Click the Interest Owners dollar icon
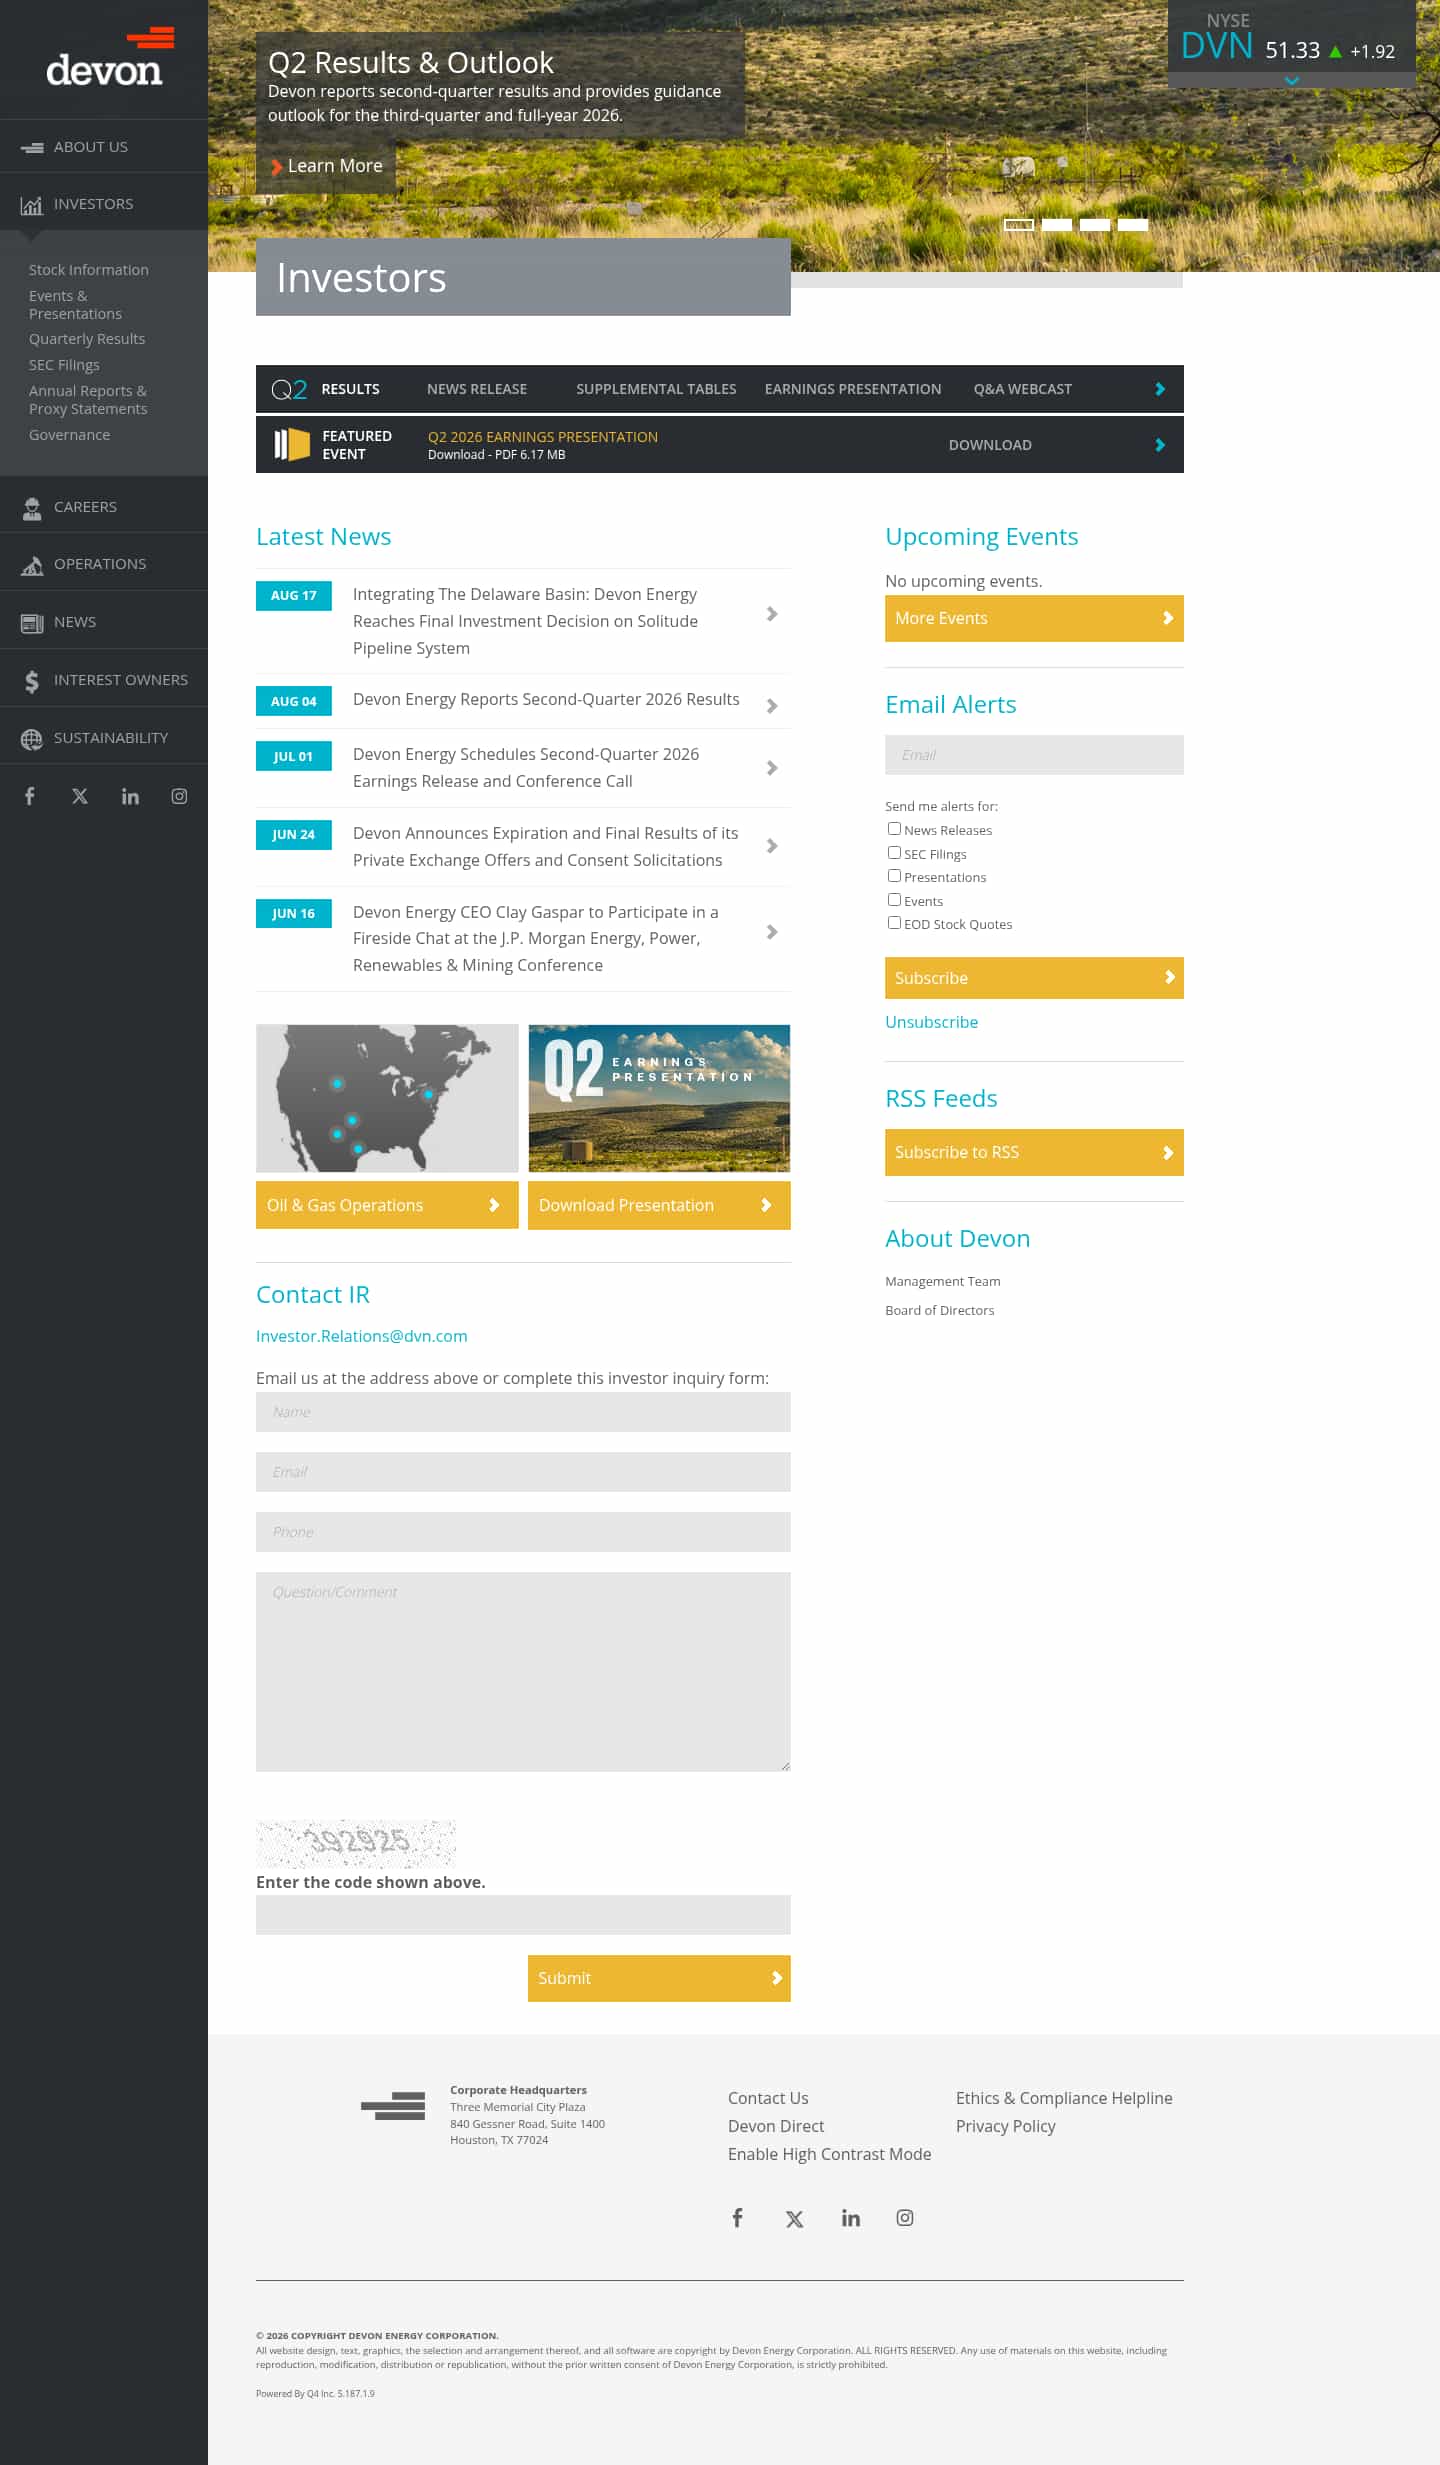Screen dimensions: 1440x2465 tap(32, 681)
